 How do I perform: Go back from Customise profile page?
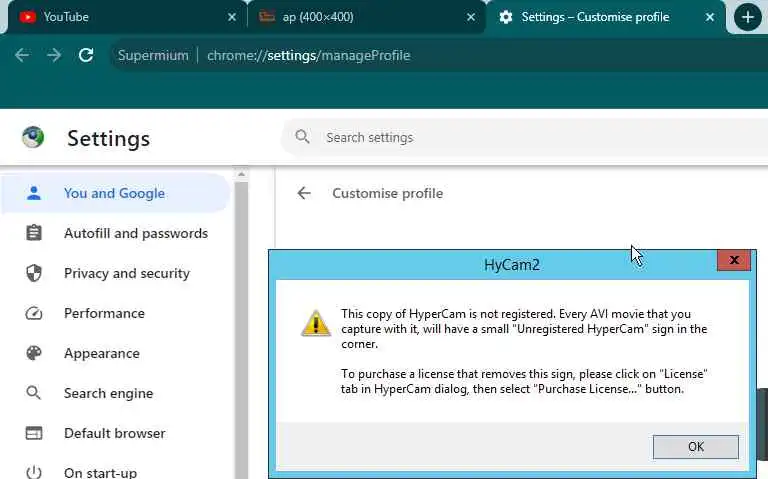point(304,193)
